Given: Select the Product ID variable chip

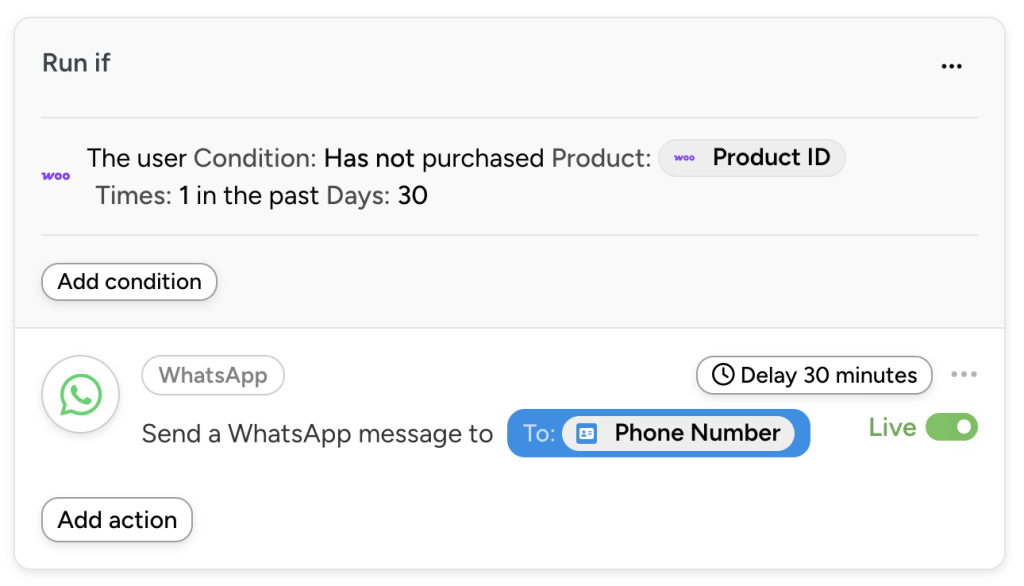Looking at the screenshot, I should coord(752,157).
